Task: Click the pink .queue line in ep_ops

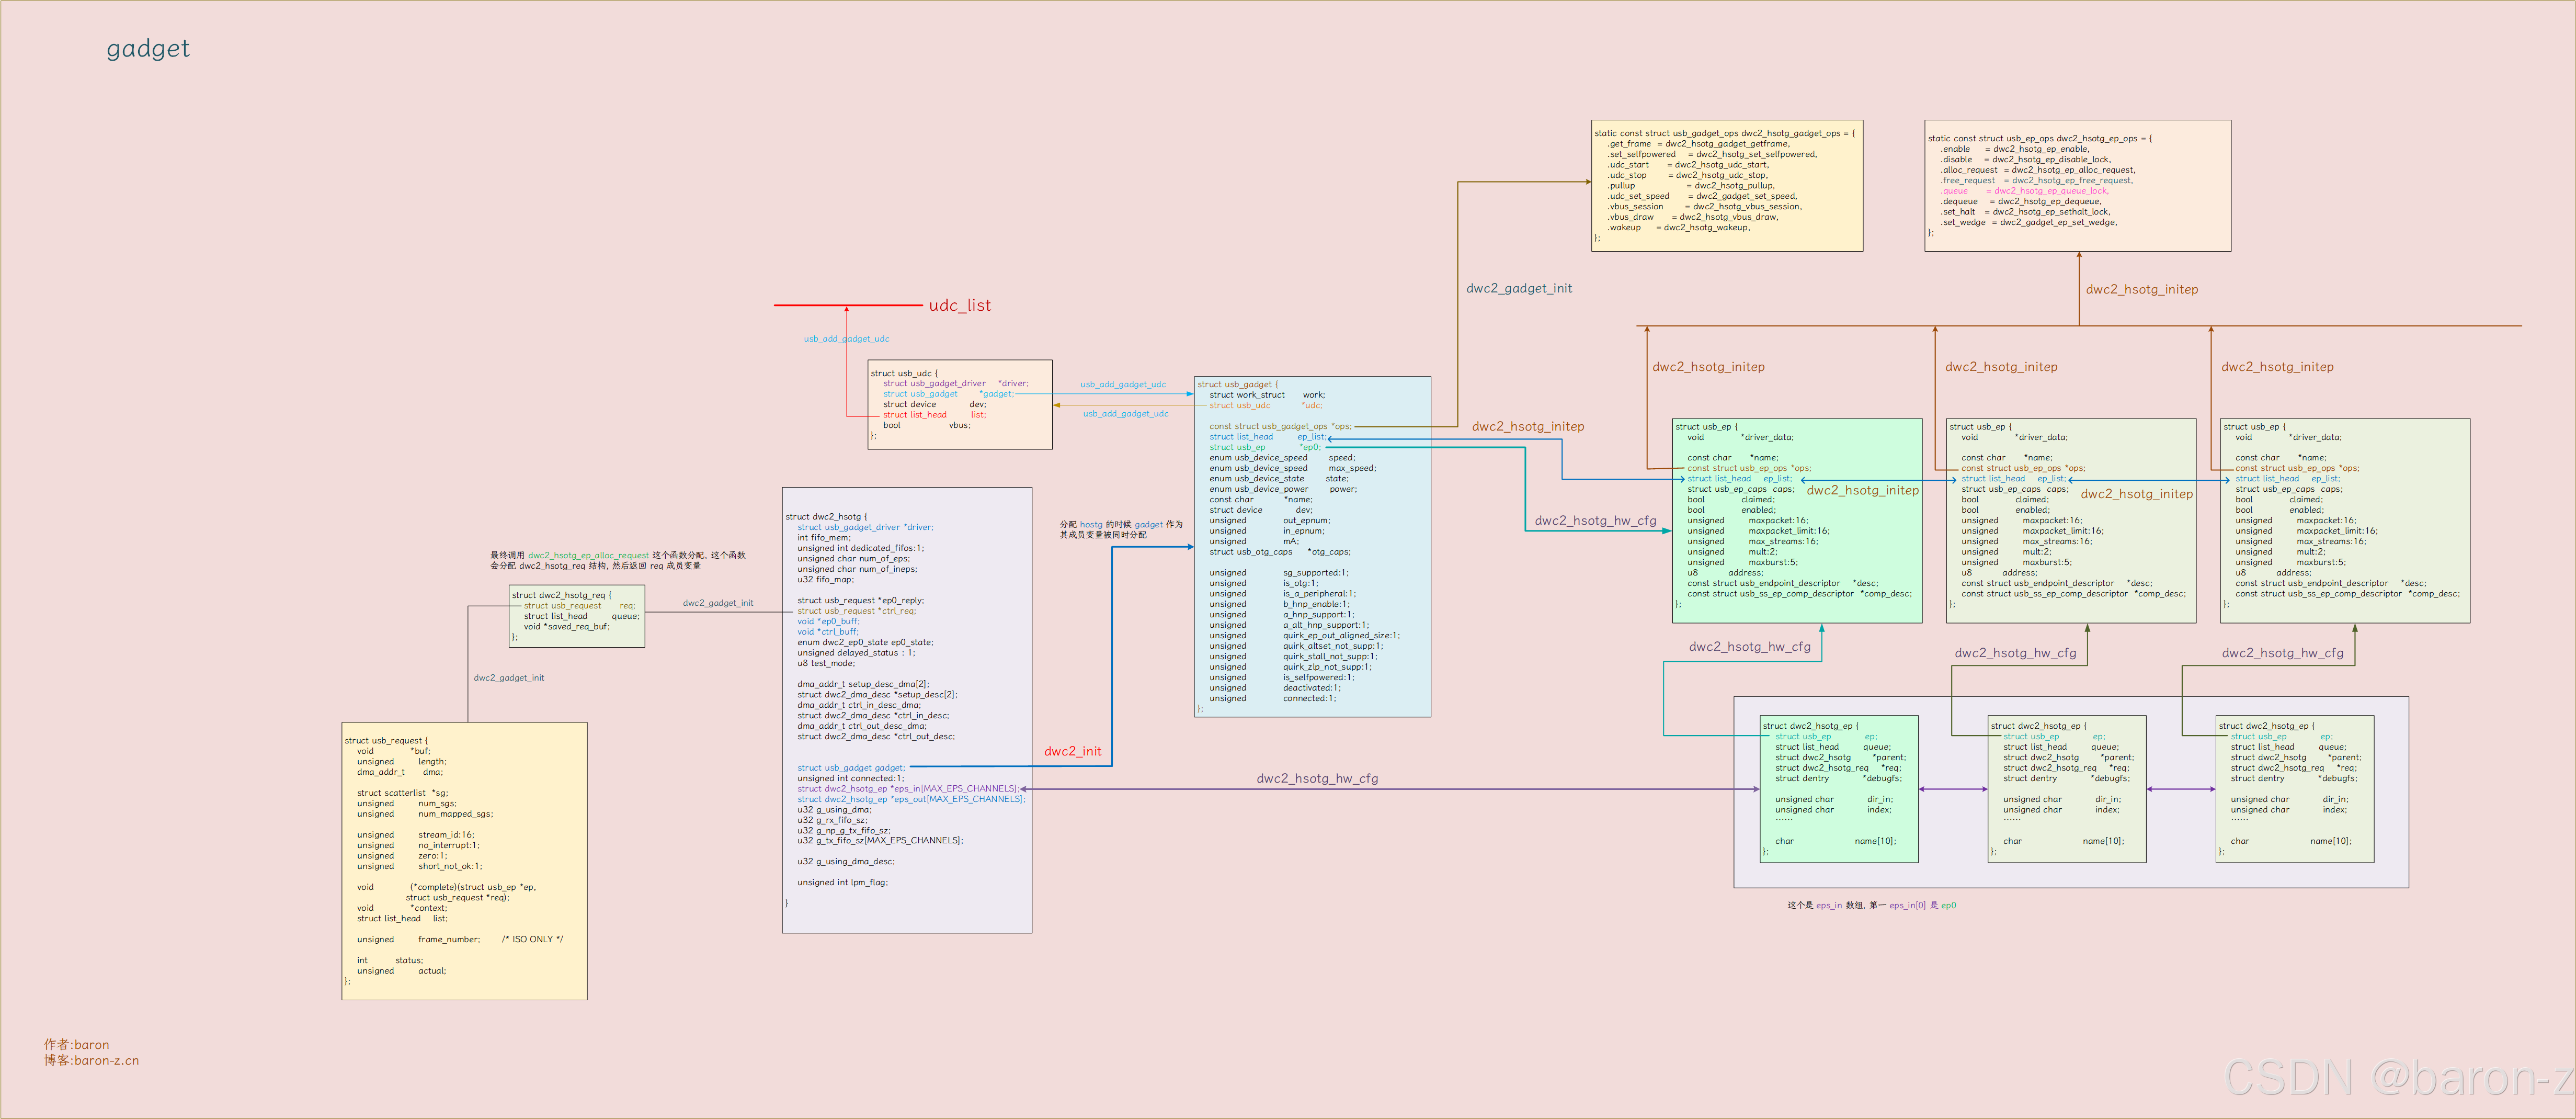Action: click(2024, 191)
